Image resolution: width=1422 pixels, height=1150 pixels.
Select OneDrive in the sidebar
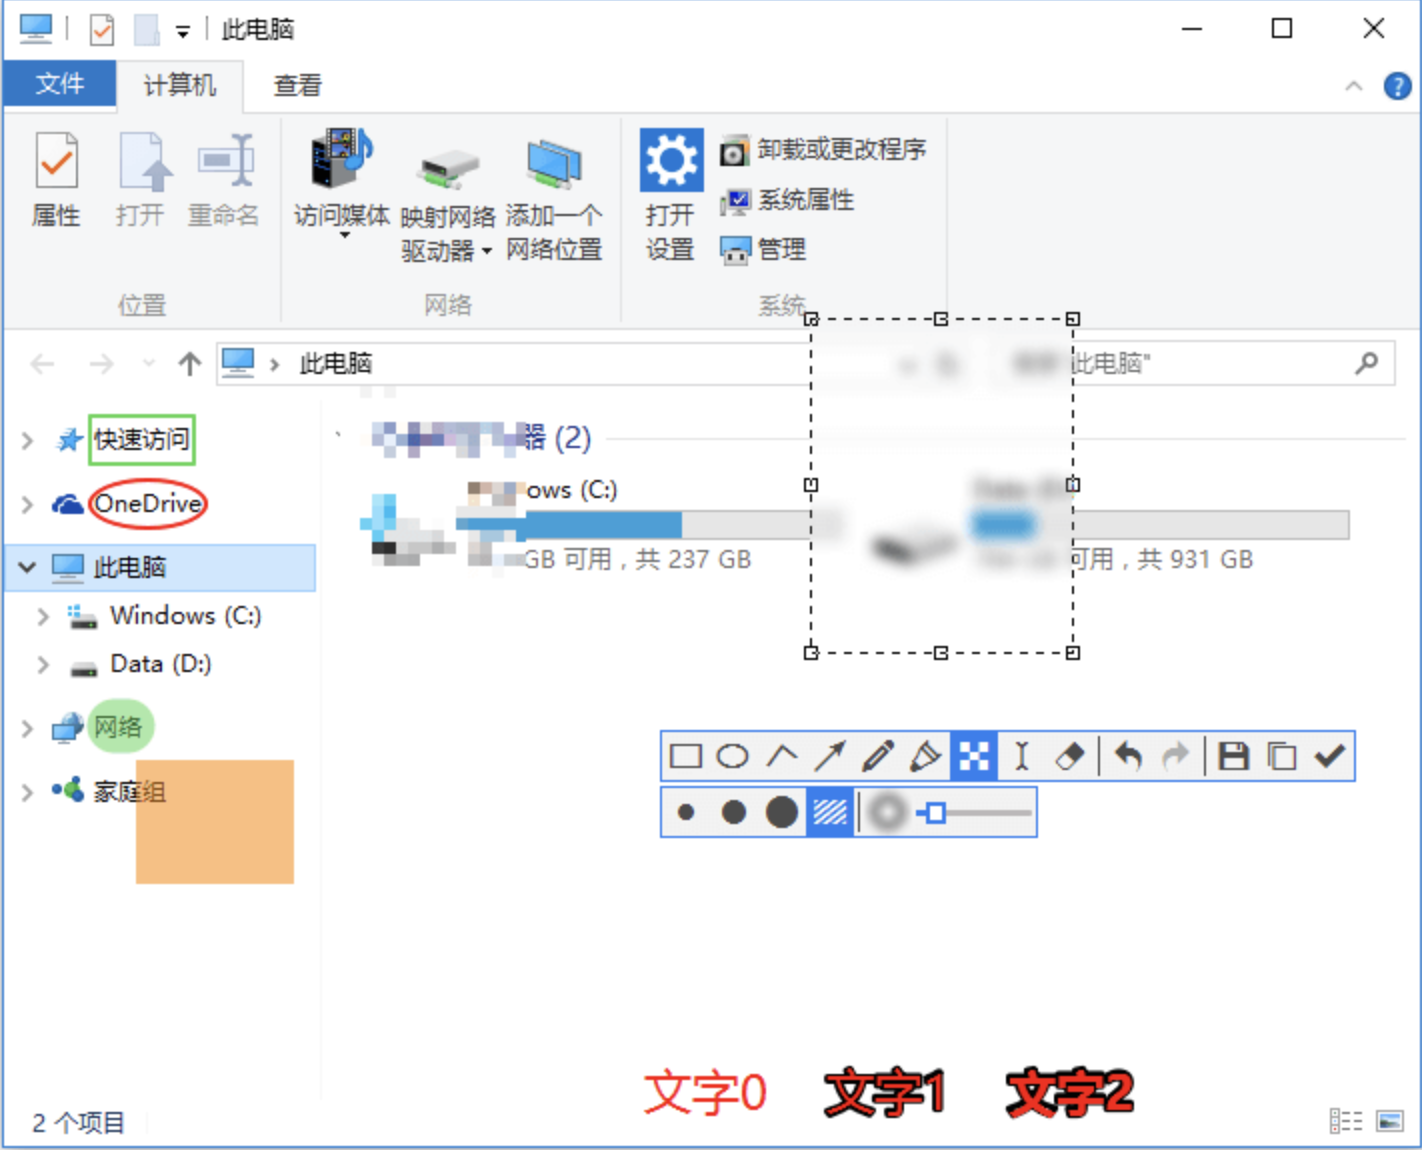pyautogui.click(x=148, y=504)
